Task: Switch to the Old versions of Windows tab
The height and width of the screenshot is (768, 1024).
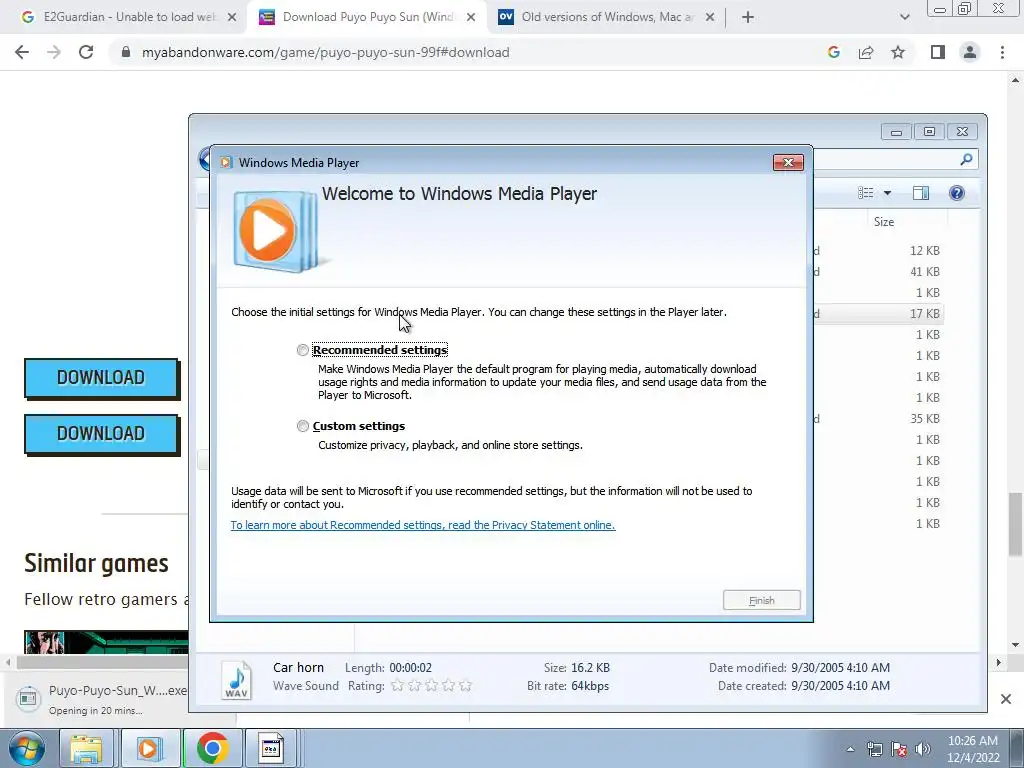Action: [x=605, y=17]
